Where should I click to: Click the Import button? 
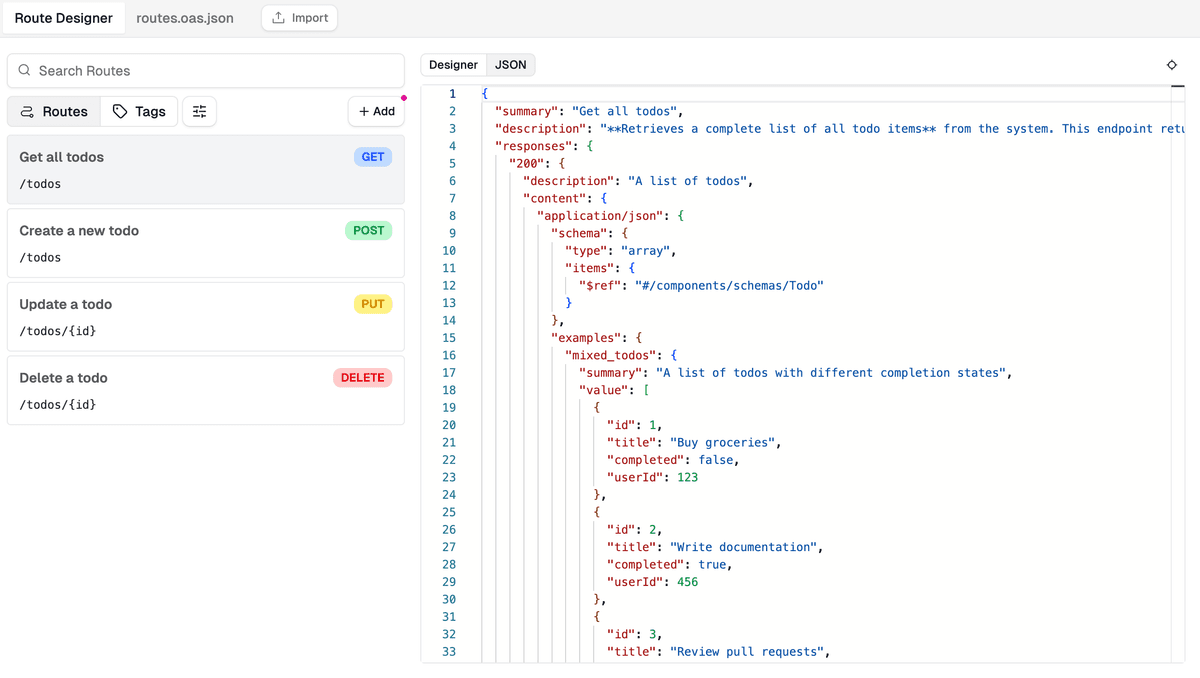point(300,18)
